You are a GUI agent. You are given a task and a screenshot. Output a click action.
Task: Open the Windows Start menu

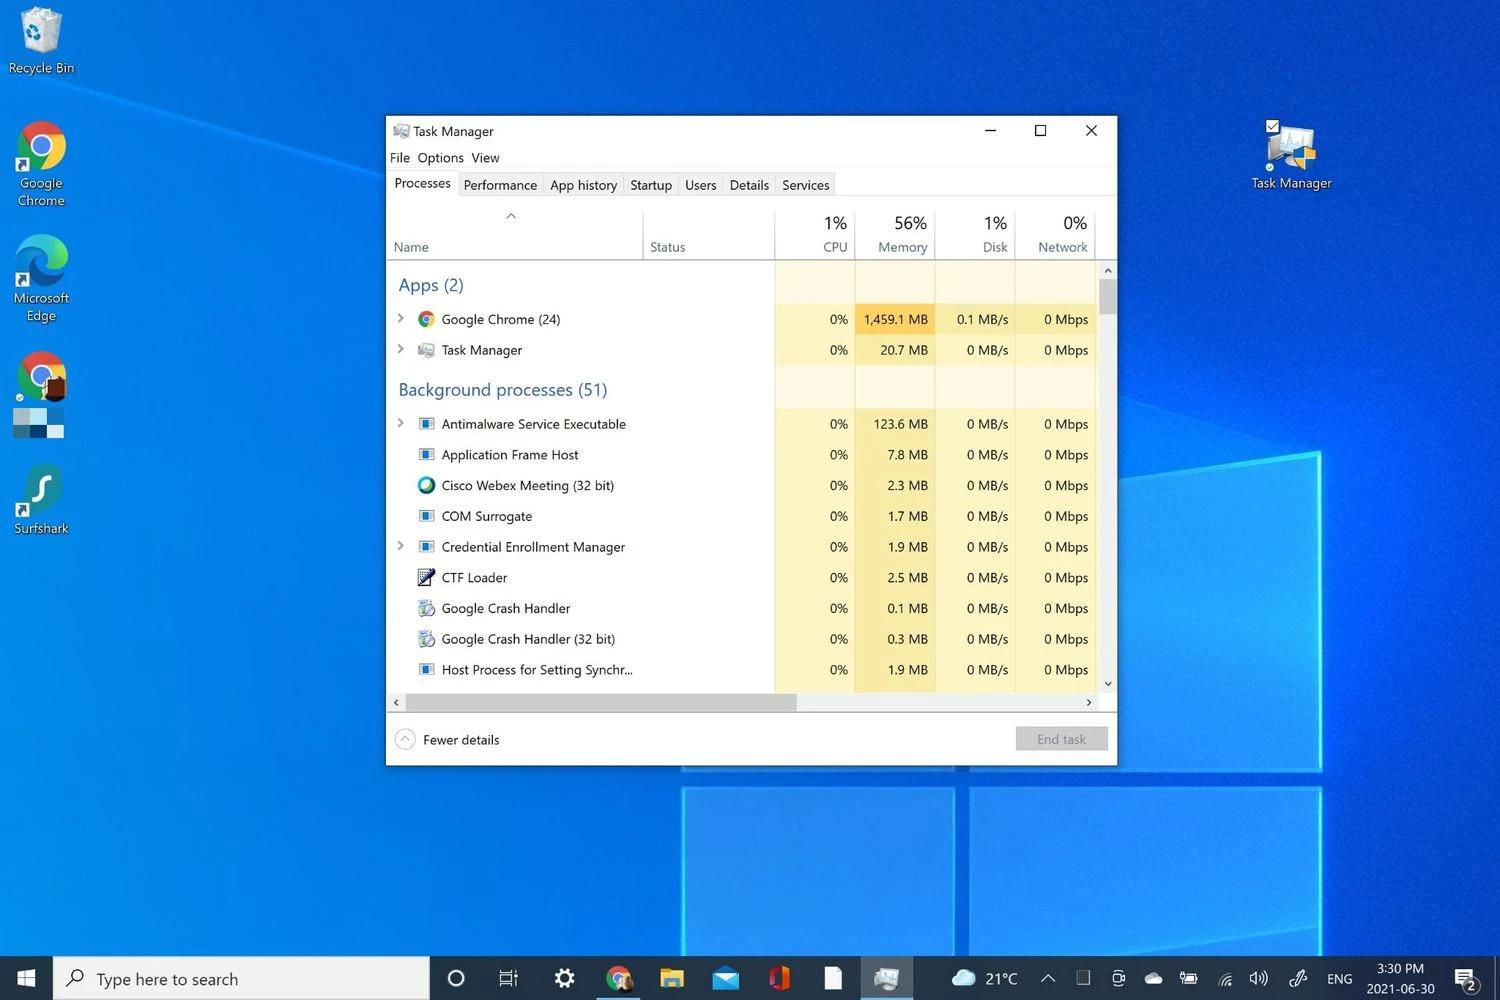coord(27,978)
